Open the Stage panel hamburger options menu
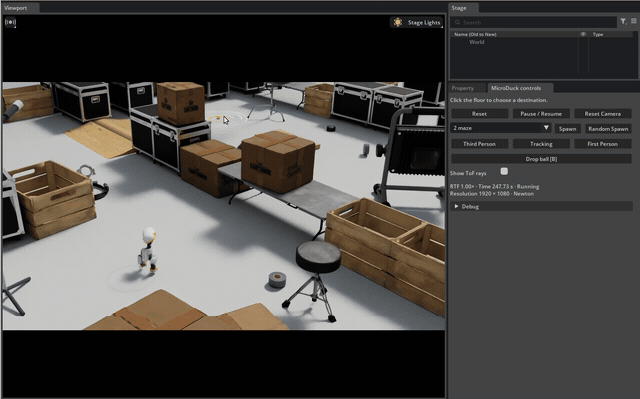Screen dimensions: 640x399 633,21
